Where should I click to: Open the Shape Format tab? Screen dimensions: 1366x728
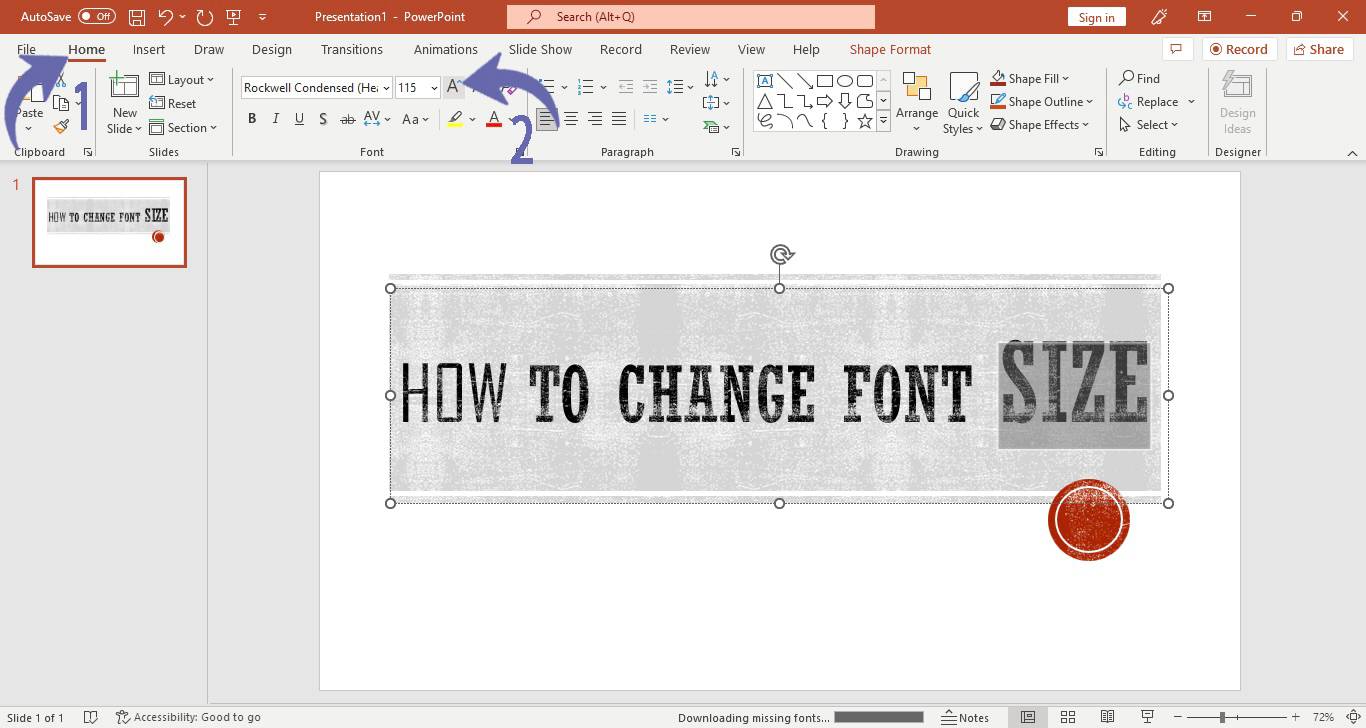pos(890,49)
